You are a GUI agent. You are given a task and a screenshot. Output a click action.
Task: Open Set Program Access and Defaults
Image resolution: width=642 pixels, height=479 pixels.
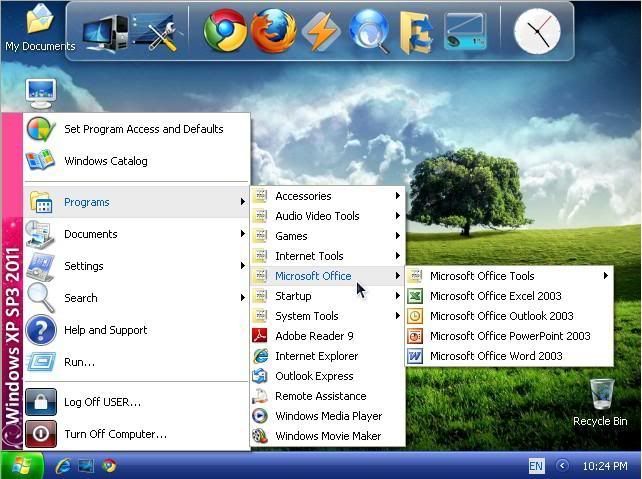136,129
